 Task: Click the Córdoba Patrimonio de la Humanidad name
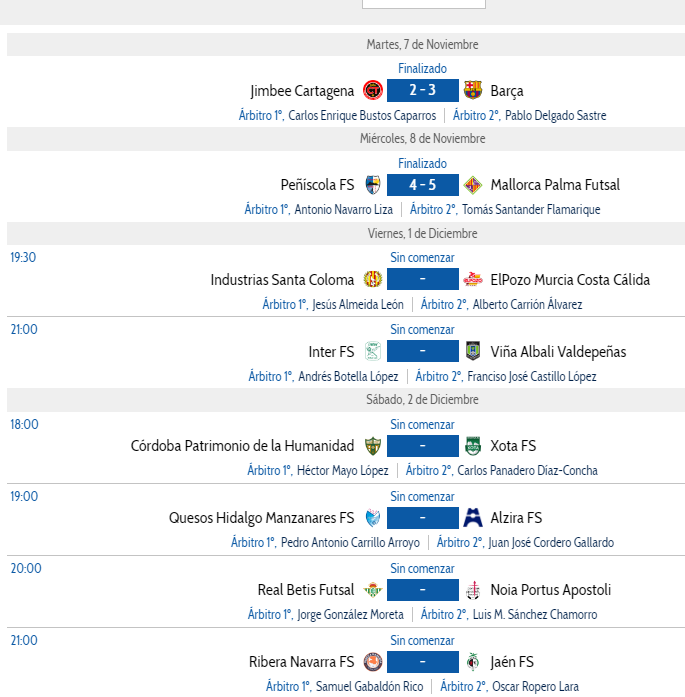[x=242, y=445]
